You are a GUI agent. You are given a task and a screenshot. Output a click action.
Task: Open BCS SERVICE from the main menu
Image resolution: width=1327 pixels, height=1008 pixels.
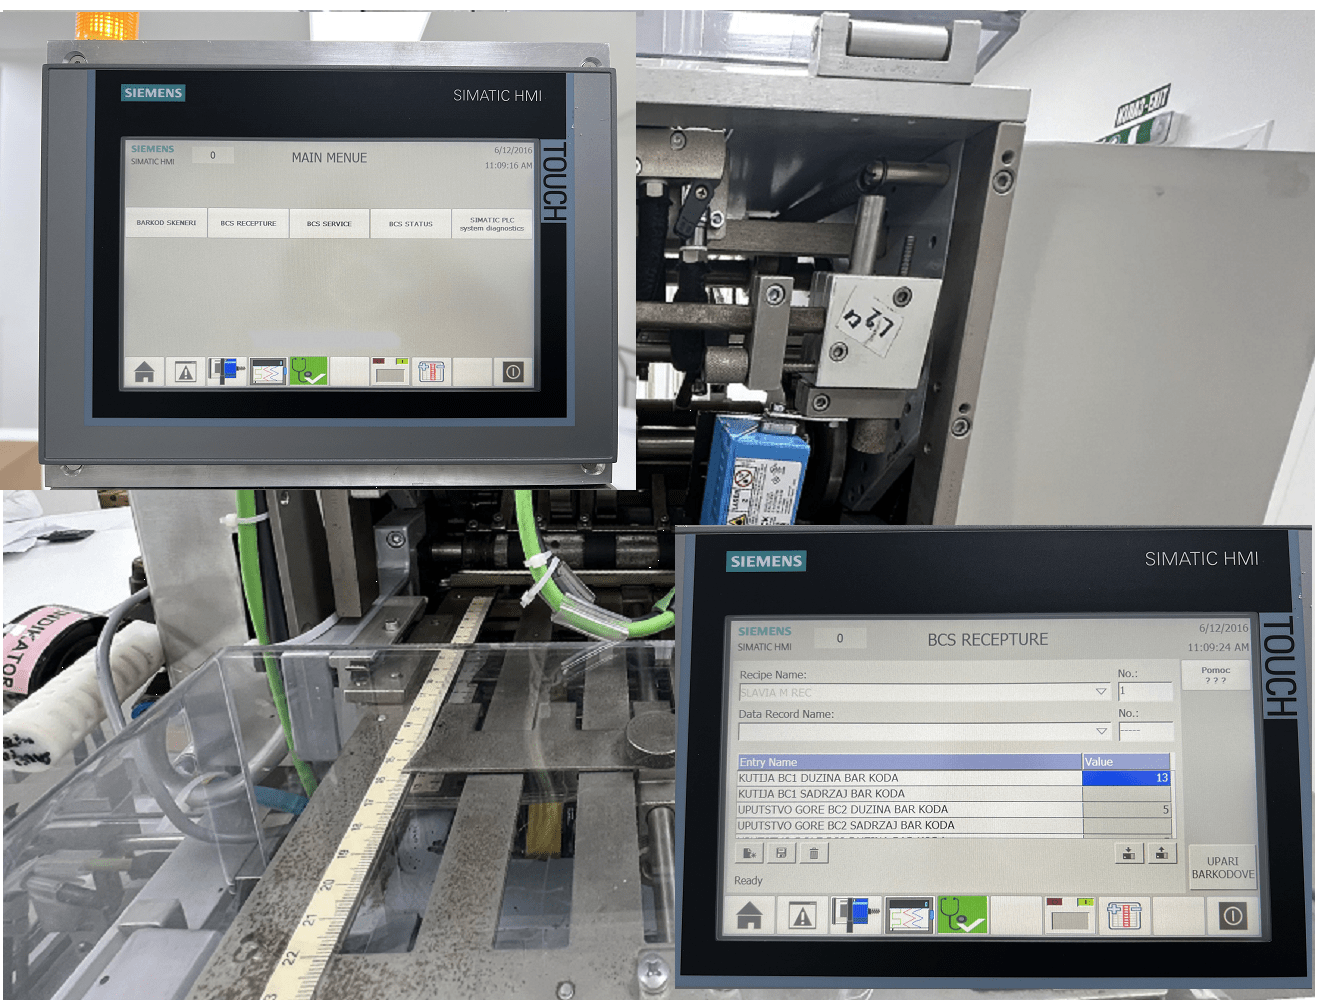pos(329,223)
